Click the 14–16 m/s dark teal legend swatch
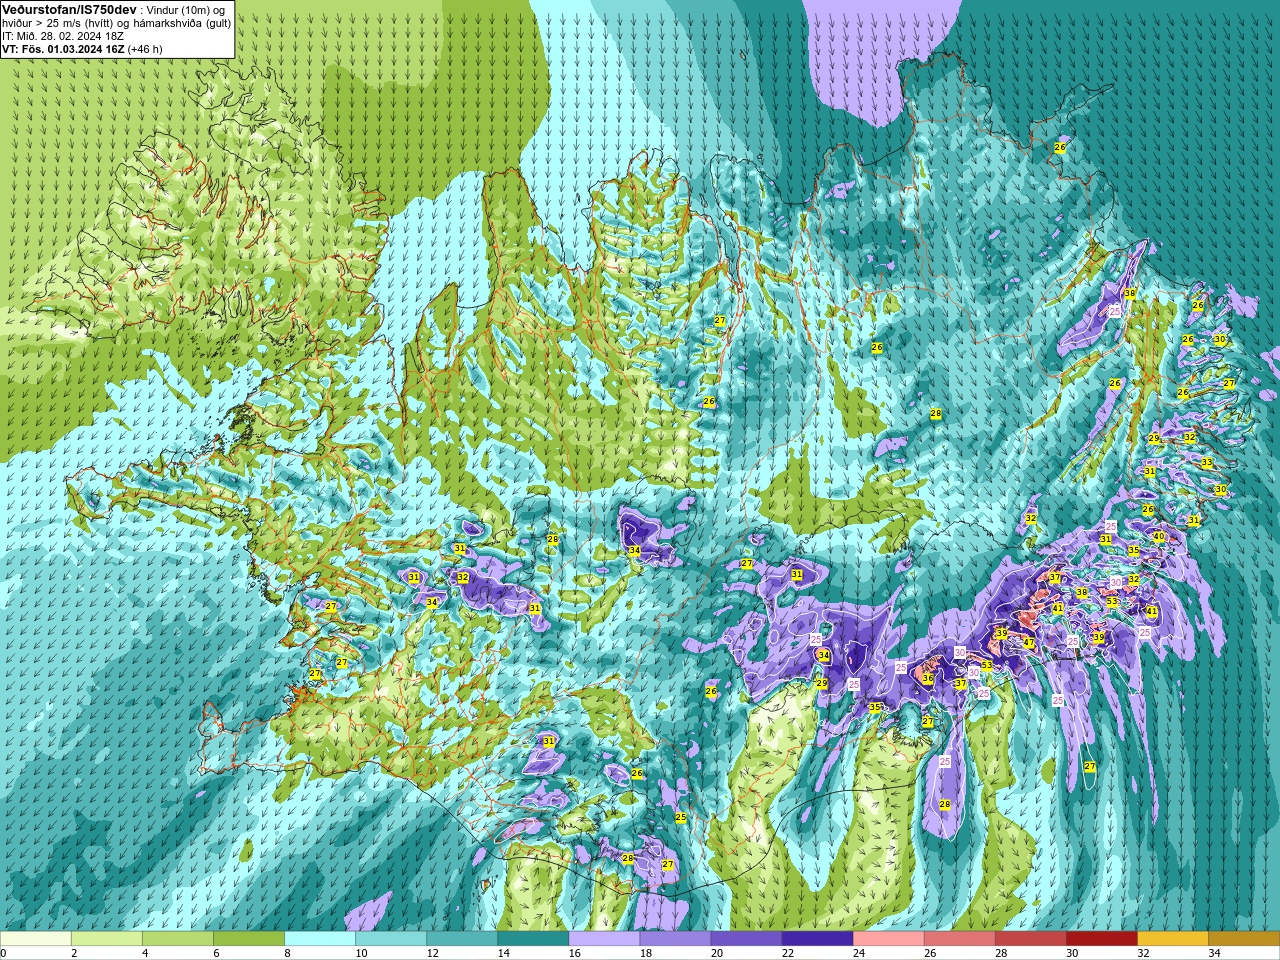Screen dimensions: 1280x960 tap(533, 939)
